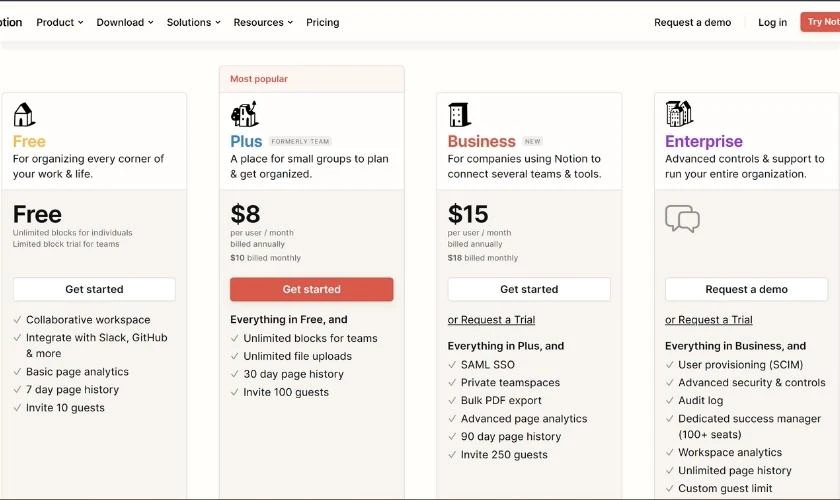This screenshot has width=840, height=500.
Task: Click the red Try Notion button
Action: [820, 22]
